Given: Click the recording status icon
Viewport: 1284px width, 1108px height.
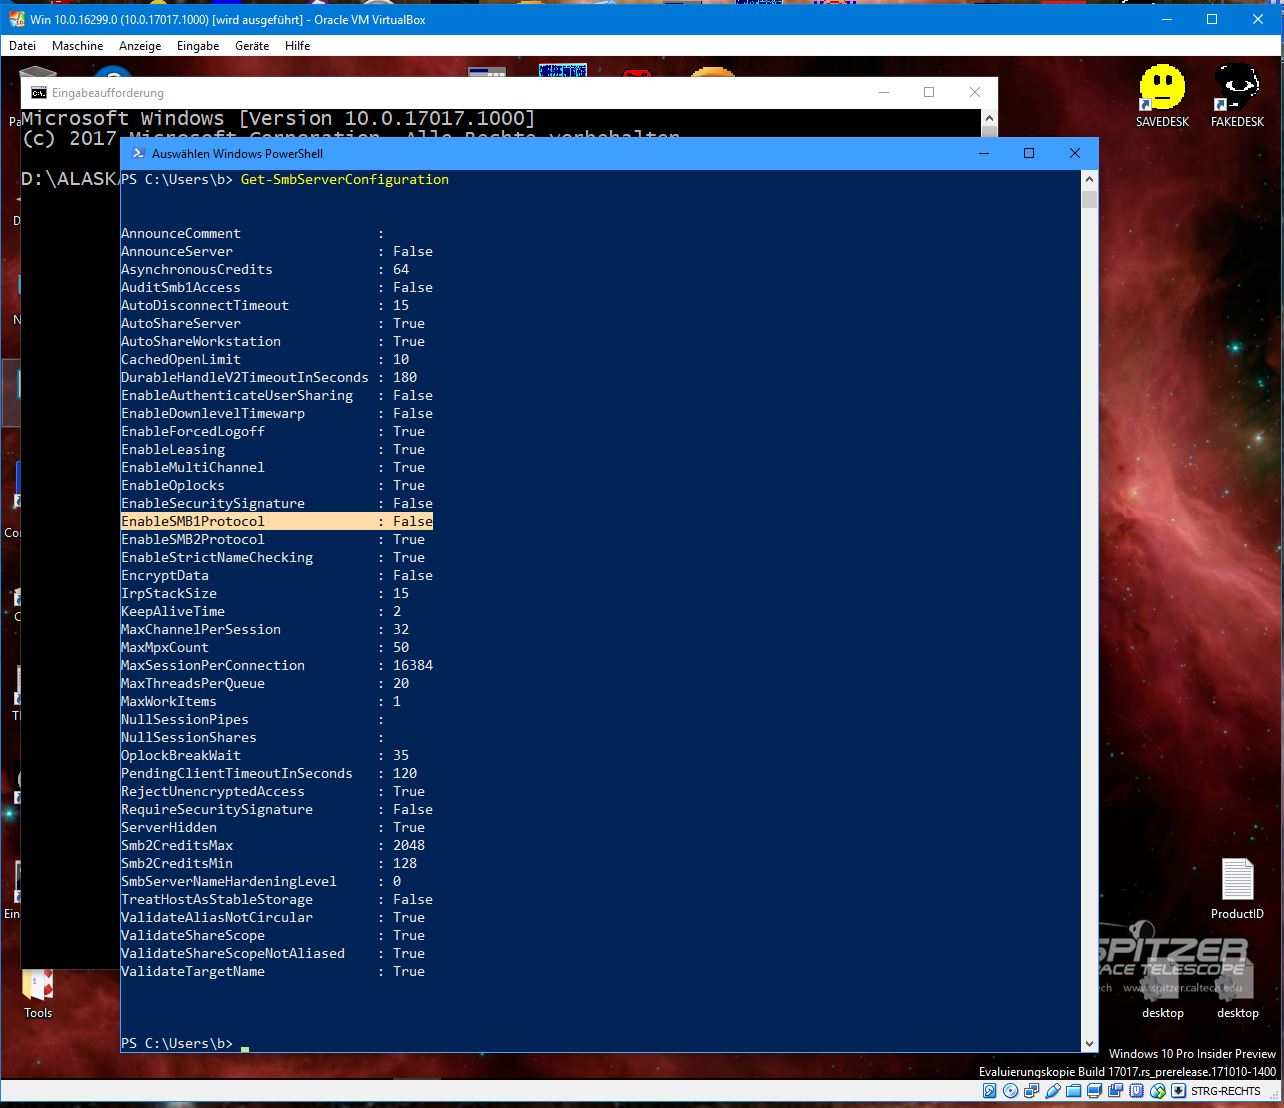Looking at the screenshot, I should (1053, 1090).
